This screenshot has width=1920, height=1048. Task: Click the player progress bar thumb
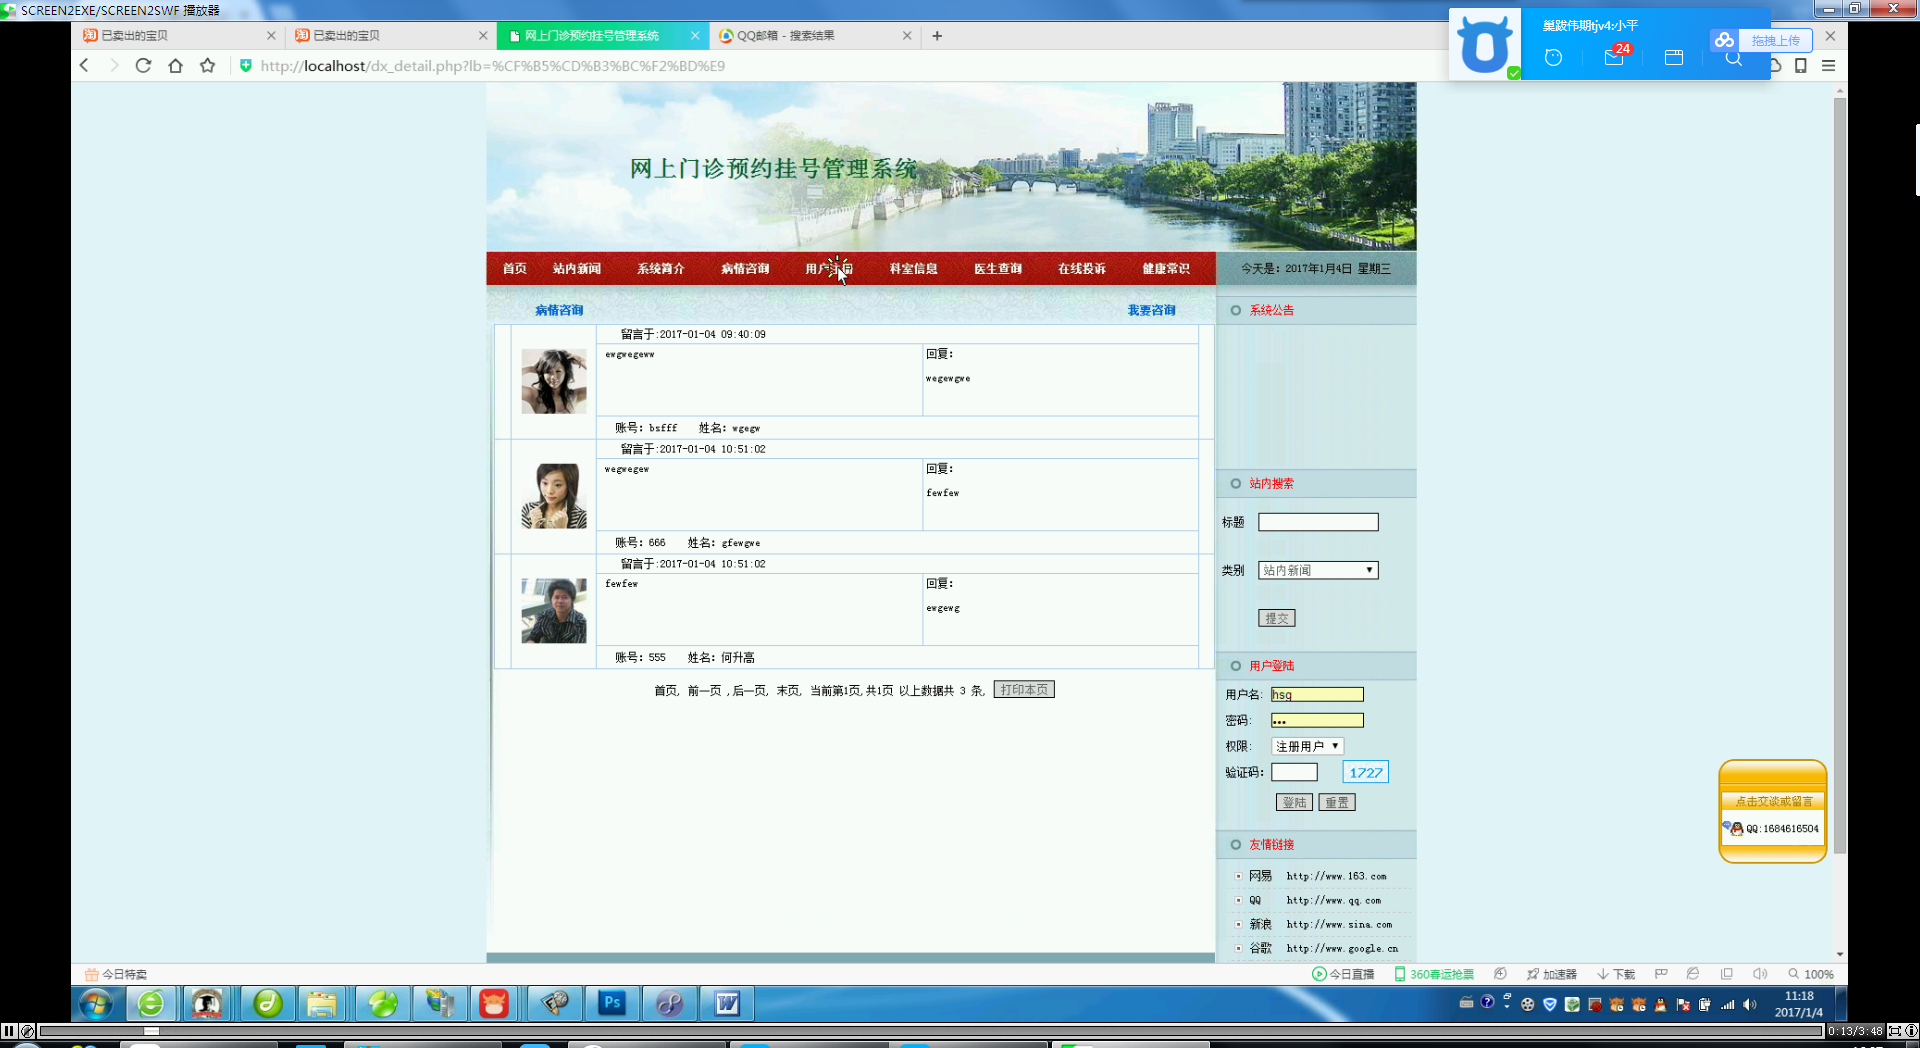point(151,1031)
